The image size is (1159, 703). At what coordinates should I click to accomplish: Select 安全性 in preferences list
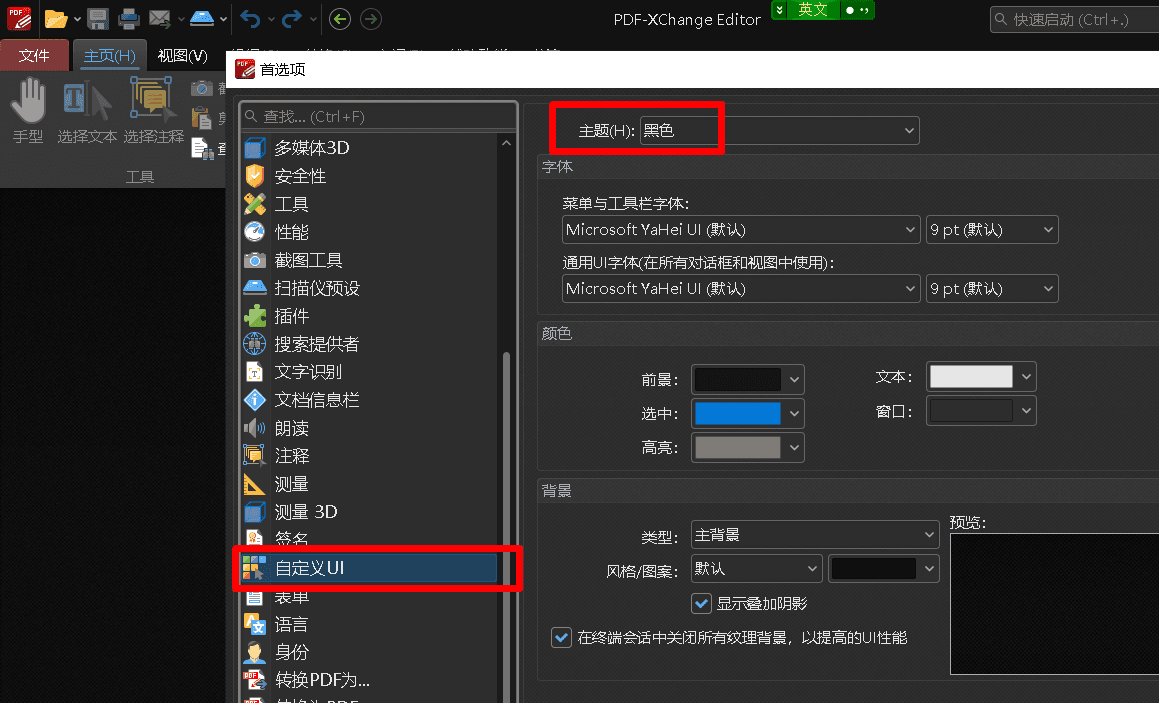coord(300,176)
